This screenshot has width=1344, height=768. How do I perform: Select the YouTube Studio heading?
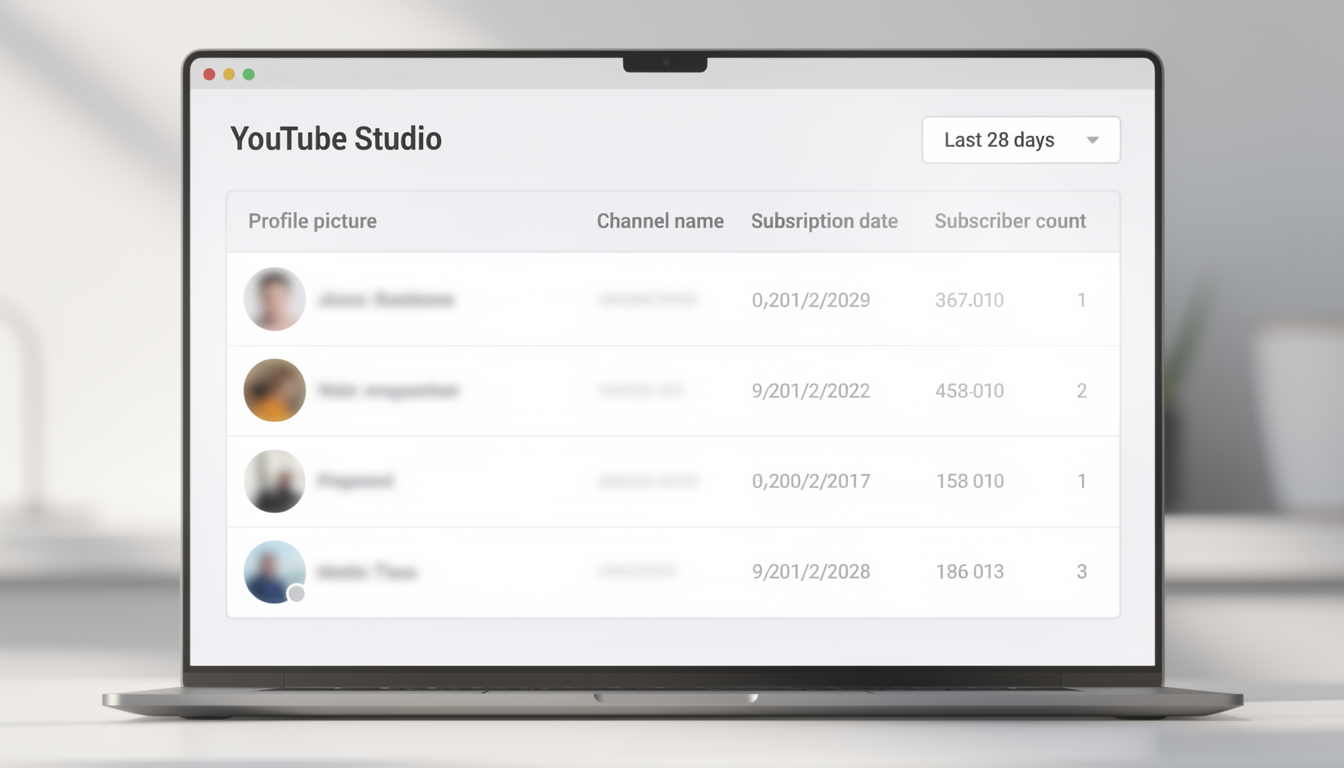coord(336,139)
